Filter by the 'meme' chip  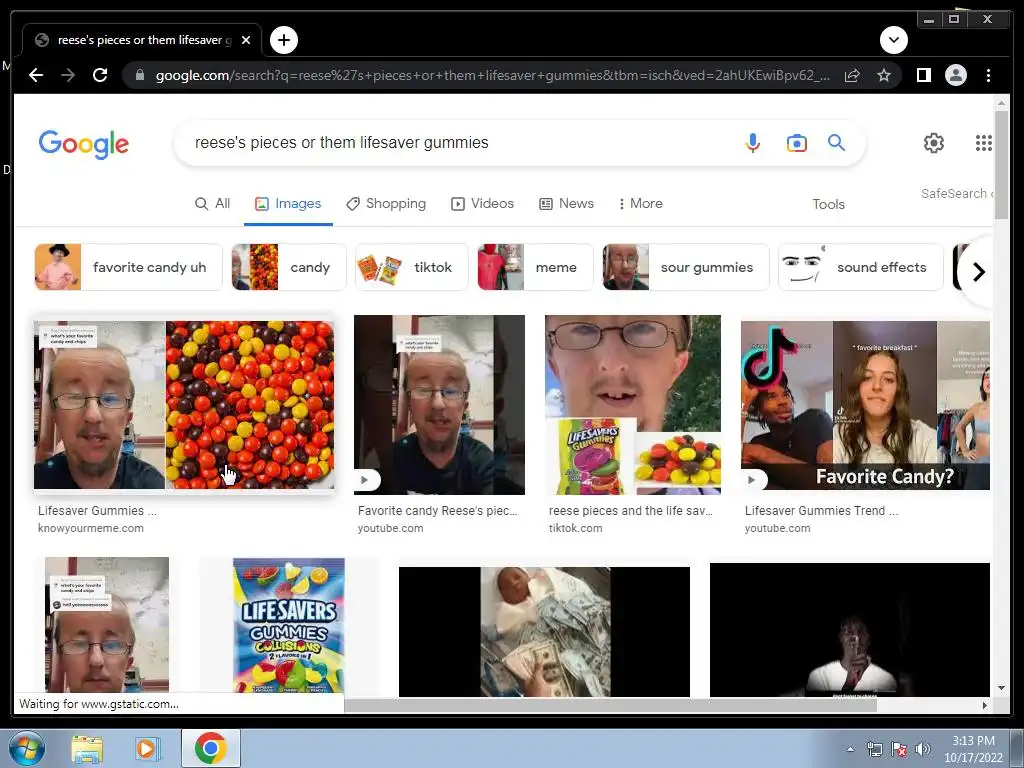(x=536, y=267)
